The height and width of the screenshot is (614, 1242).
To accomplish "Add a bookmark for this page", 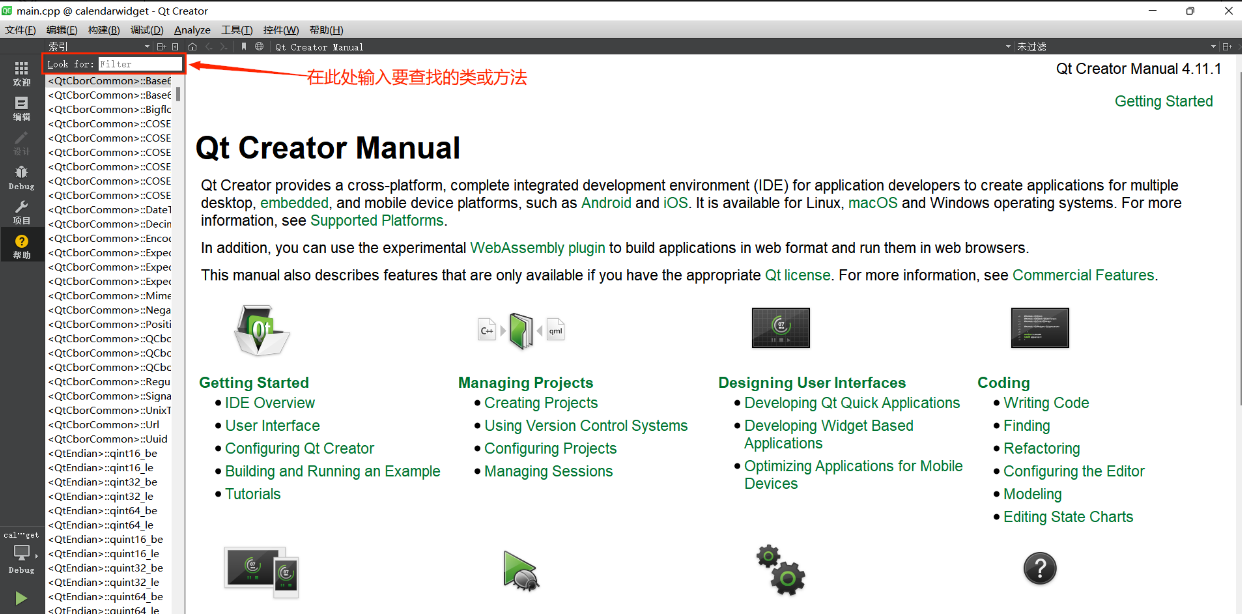I will click(244, 46).
